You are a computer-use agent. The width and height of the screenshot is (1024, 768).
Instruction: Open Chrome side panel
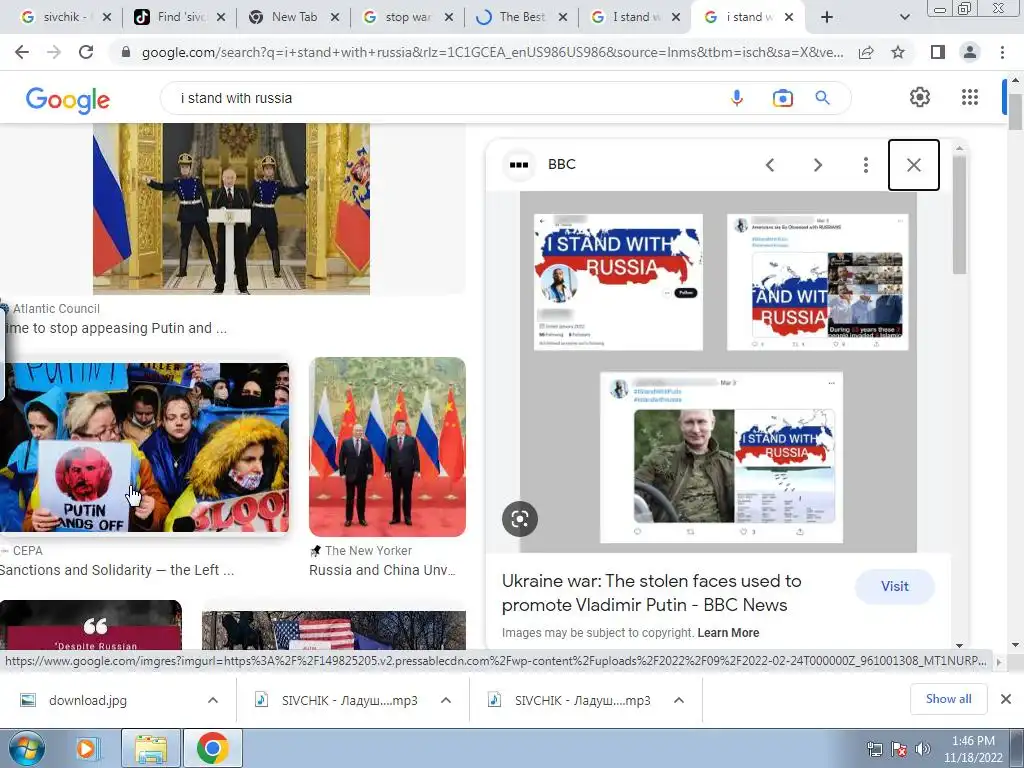tap(938, 52)
